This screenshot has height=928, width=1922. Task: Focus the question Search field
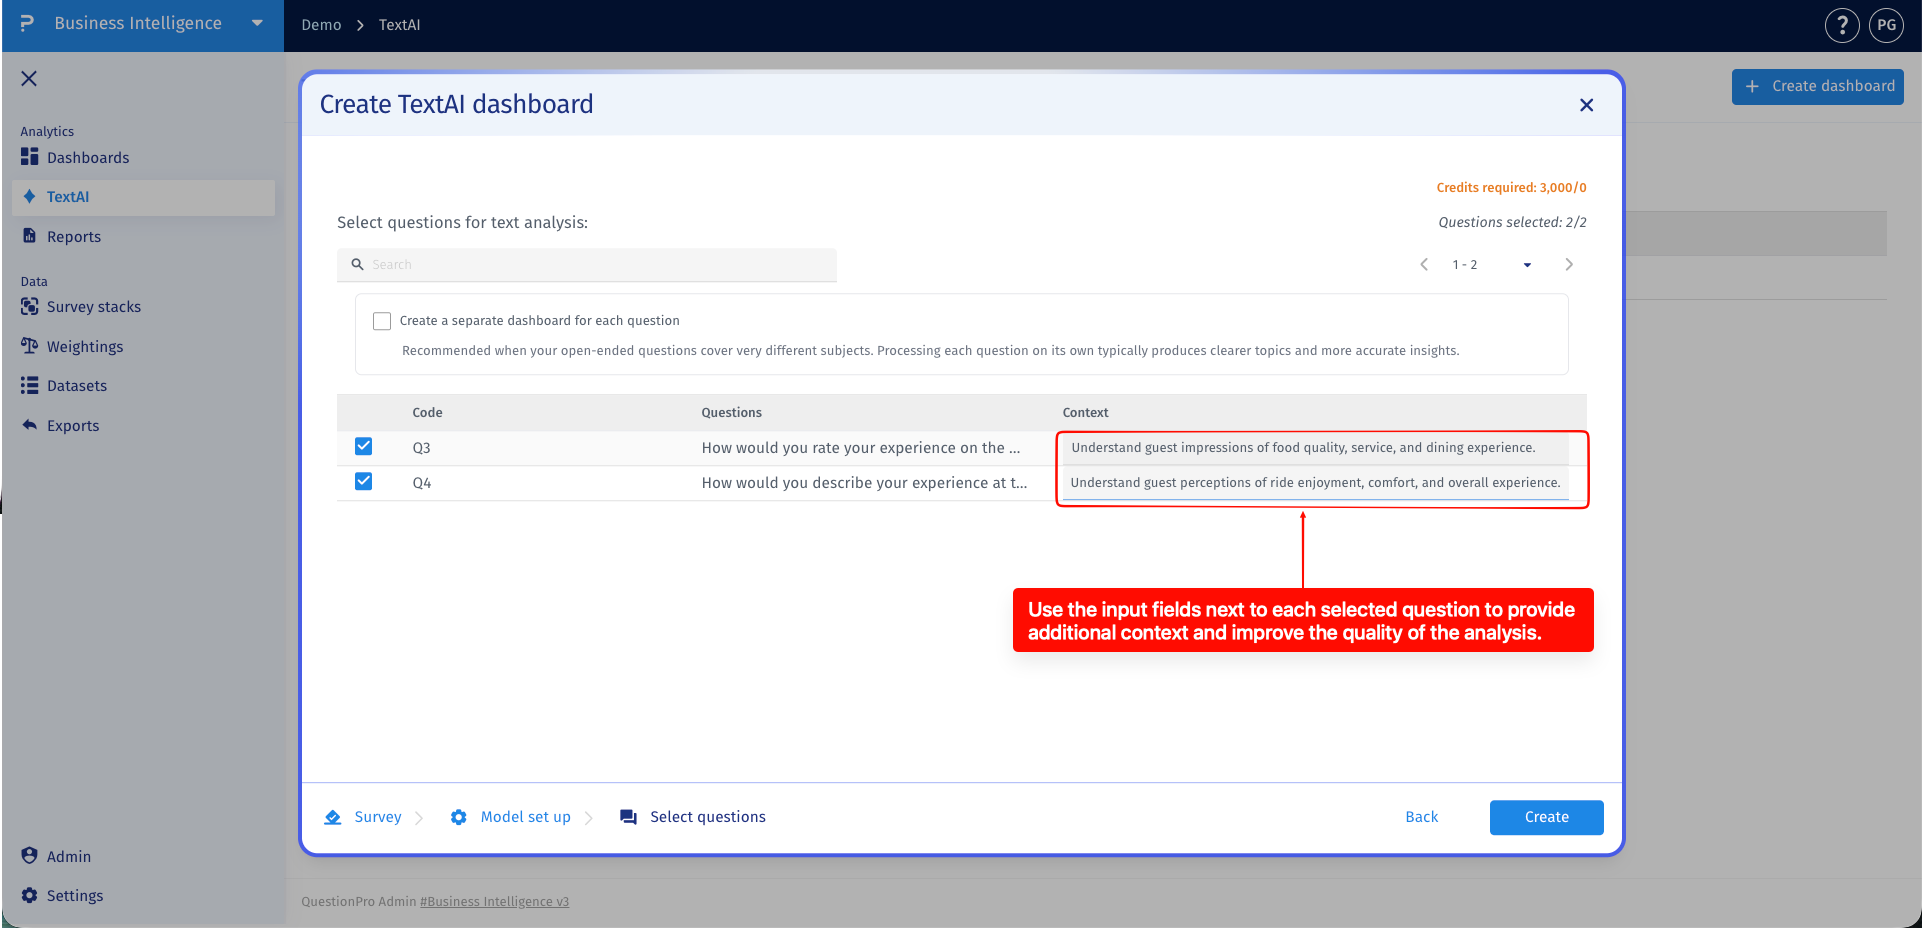(587, 265)
